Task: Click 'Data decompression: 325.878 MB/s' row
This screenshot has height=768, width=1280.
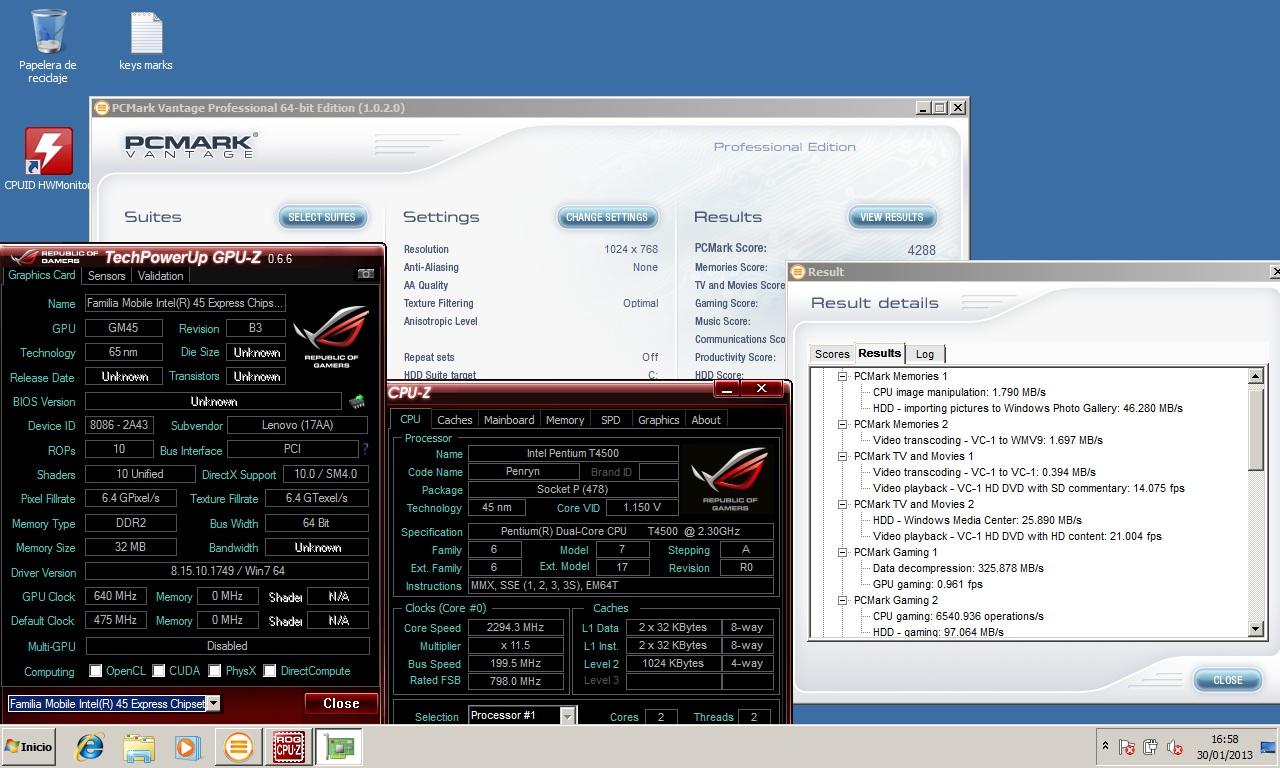Action: 958,568
